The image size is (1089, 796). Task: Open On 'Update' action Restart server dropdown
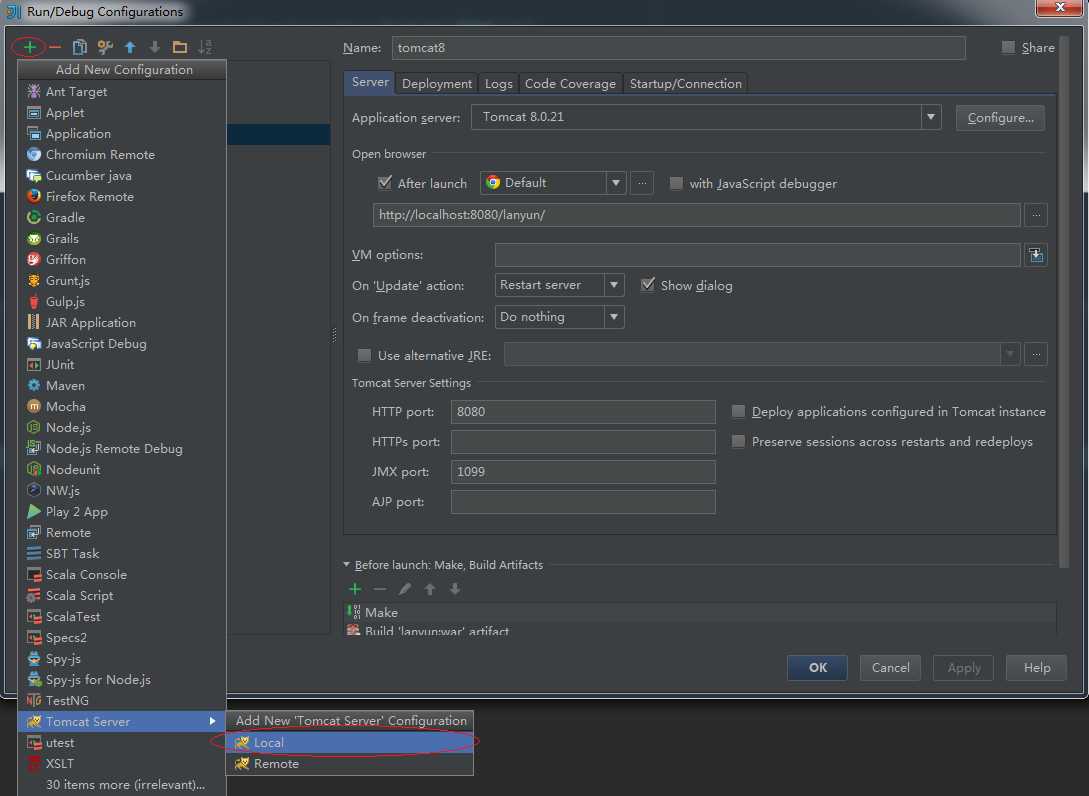coord(614,285)
